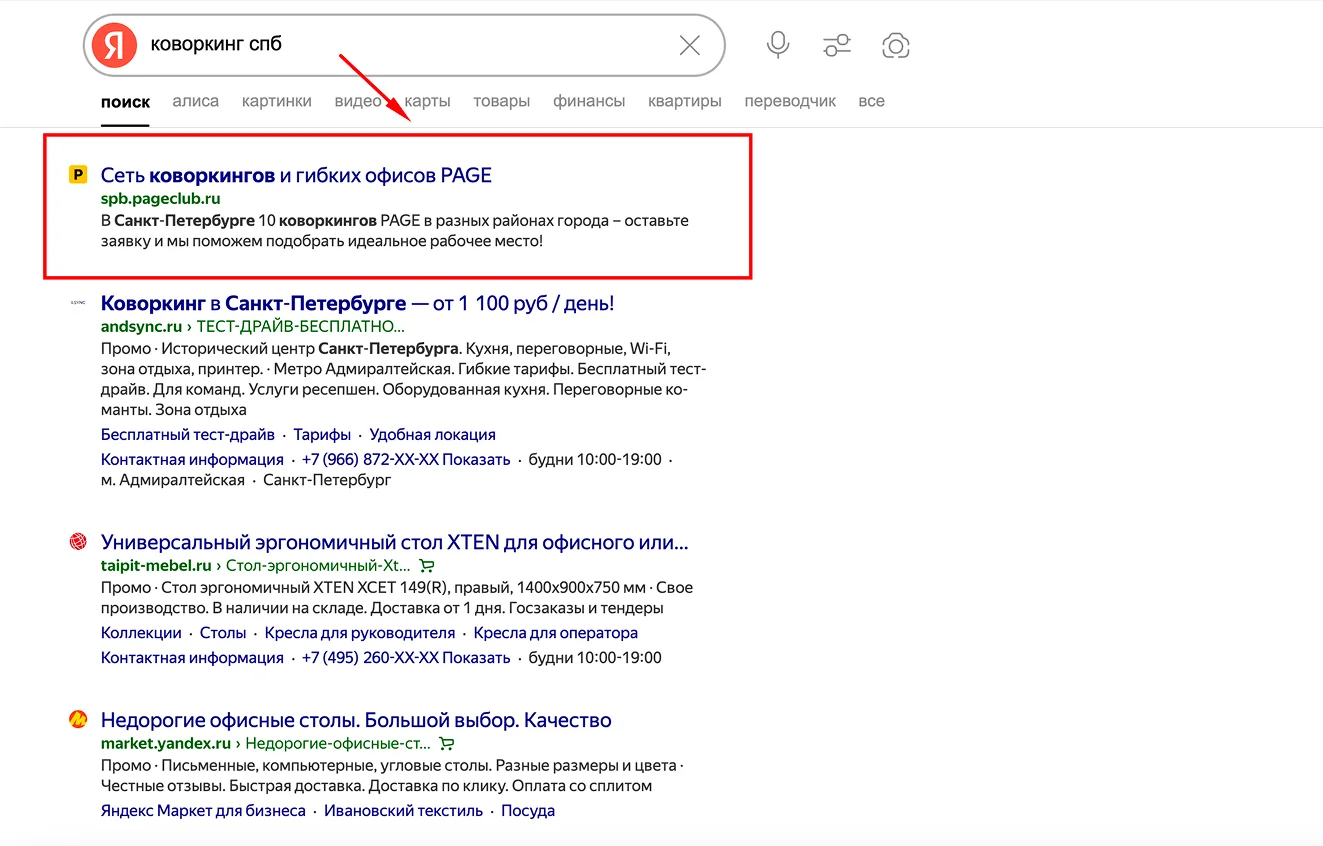The image size is (1323, 846).
Task: Click the PAGE yellow favicon
Action: pyautogui.click(x=78, y=175)
